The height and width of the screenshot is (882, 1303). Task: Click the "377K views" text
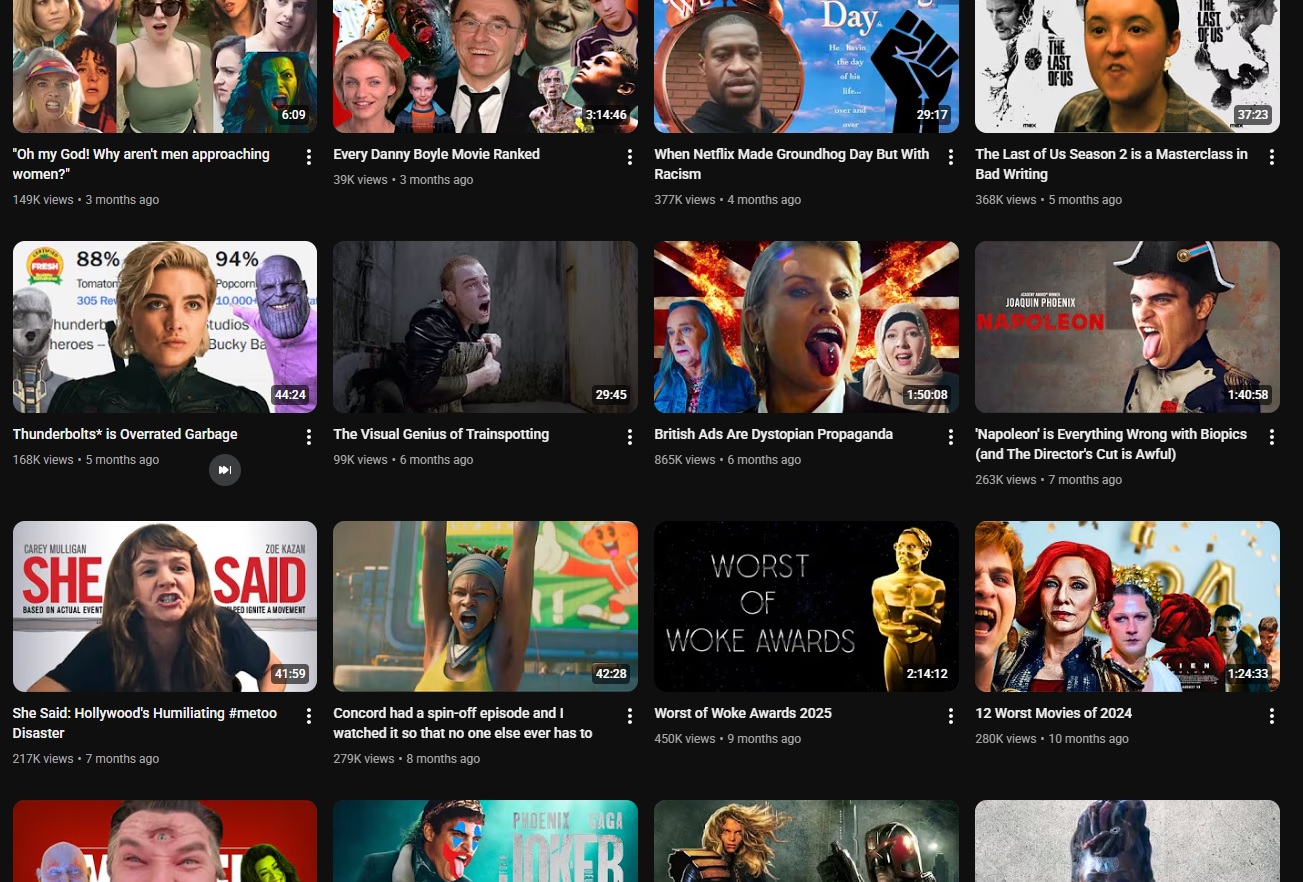685,200
